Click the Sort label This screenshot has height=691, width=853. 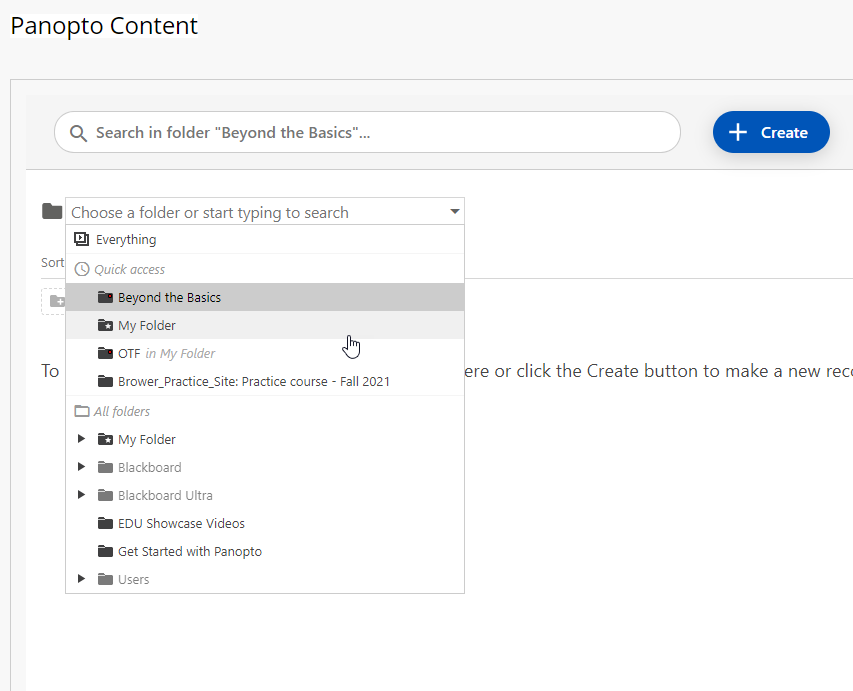click(x=52, y=263)
